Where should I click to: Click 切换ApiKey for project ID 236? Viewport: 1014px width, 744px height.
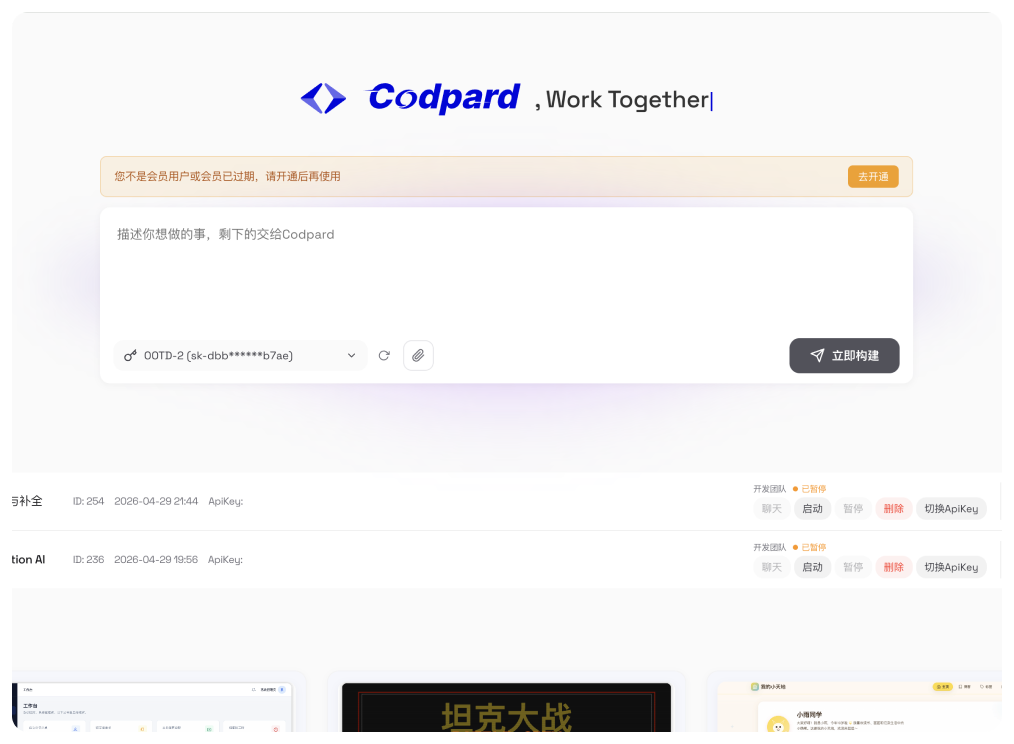coord(951,567)
